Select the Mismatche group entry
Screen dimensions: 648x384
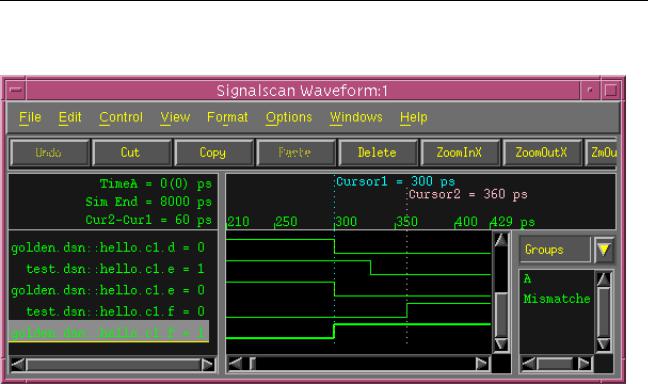tap(556, 298)
